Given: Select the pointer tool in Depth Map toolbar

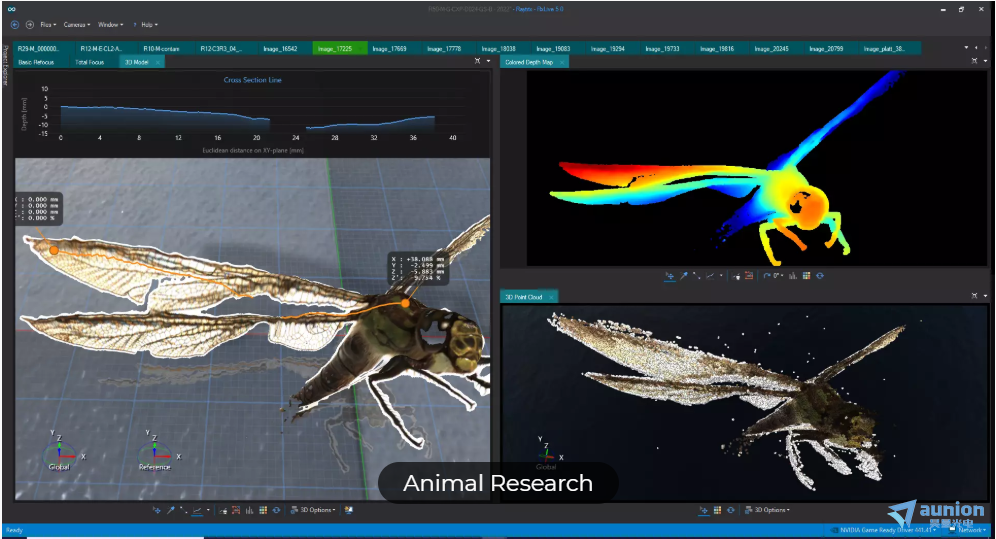Looking at the screenshot, I should 670,276.
